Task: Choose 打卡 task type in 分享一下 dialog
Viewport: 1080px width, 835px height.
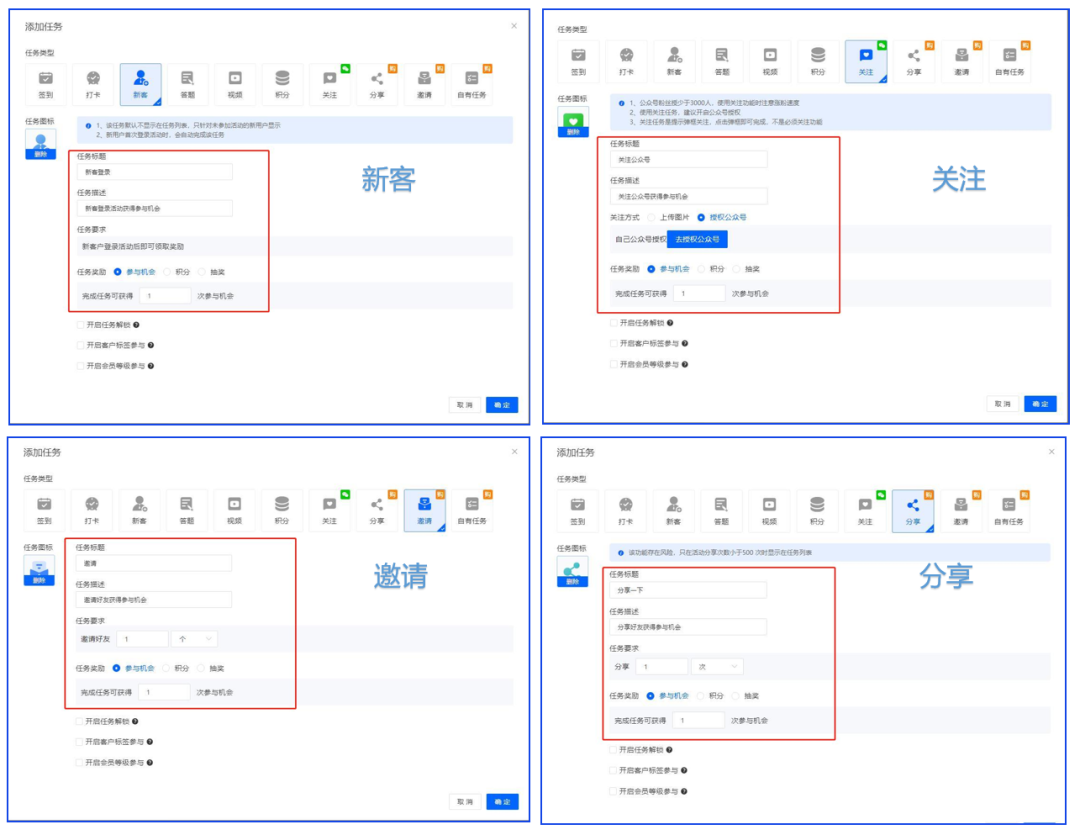Action: 625,511
